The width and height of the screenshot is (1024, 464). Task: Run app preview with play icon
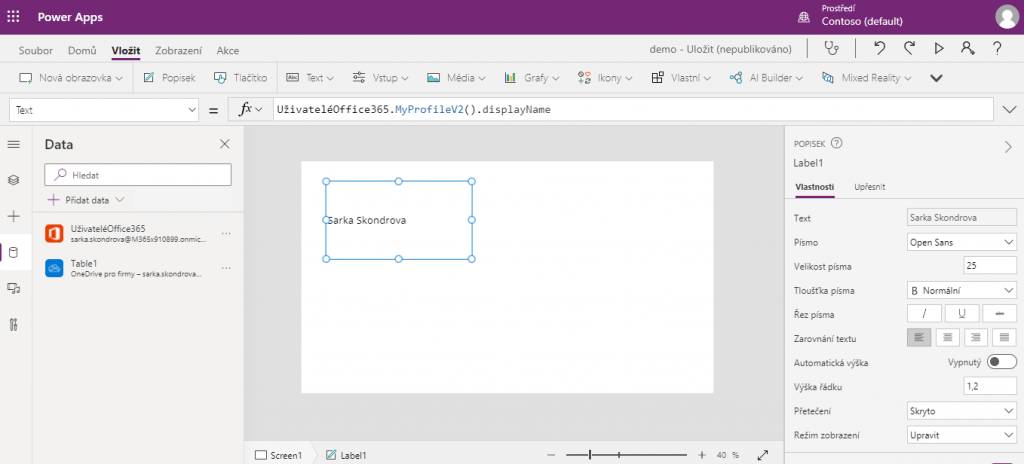click(x=938, y=48)
